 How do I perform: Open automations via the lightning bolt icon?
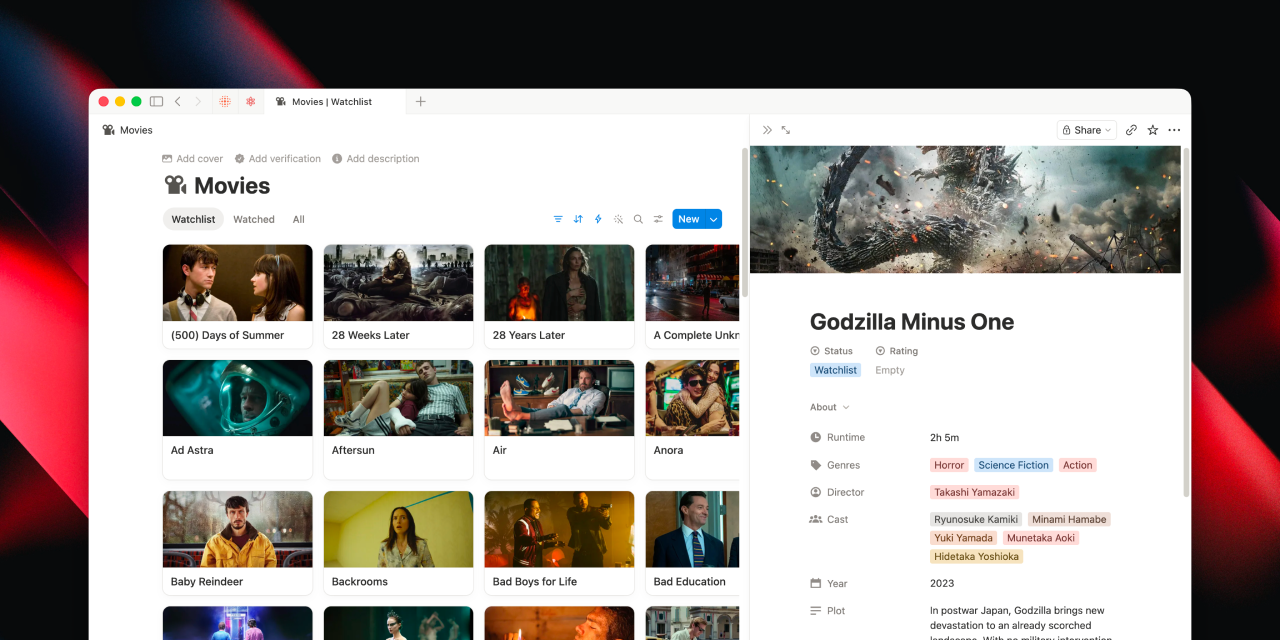[x=598, y=219]
